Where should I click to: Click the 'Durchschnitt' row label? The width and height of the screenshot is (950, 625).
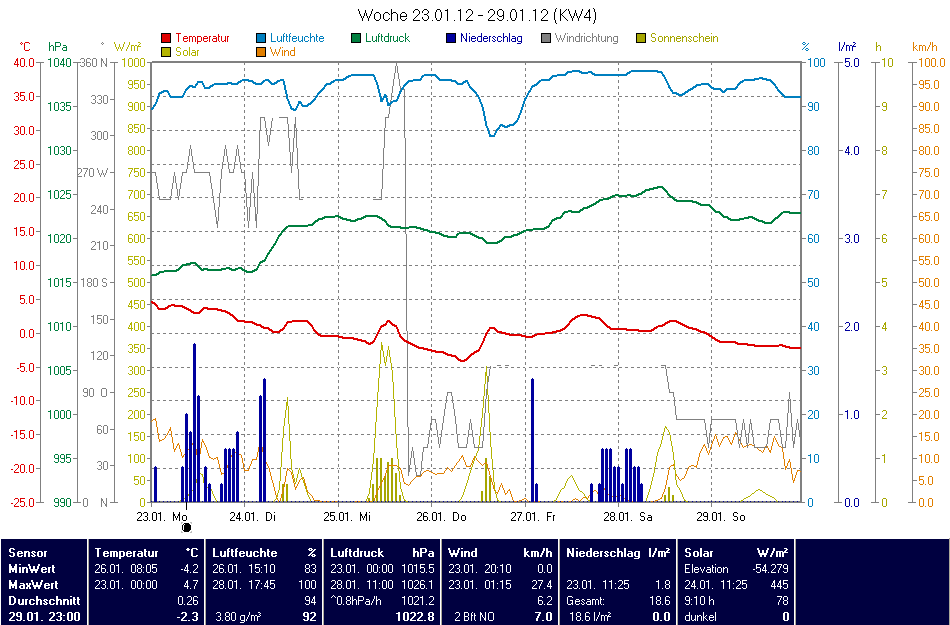click(44, 601)
